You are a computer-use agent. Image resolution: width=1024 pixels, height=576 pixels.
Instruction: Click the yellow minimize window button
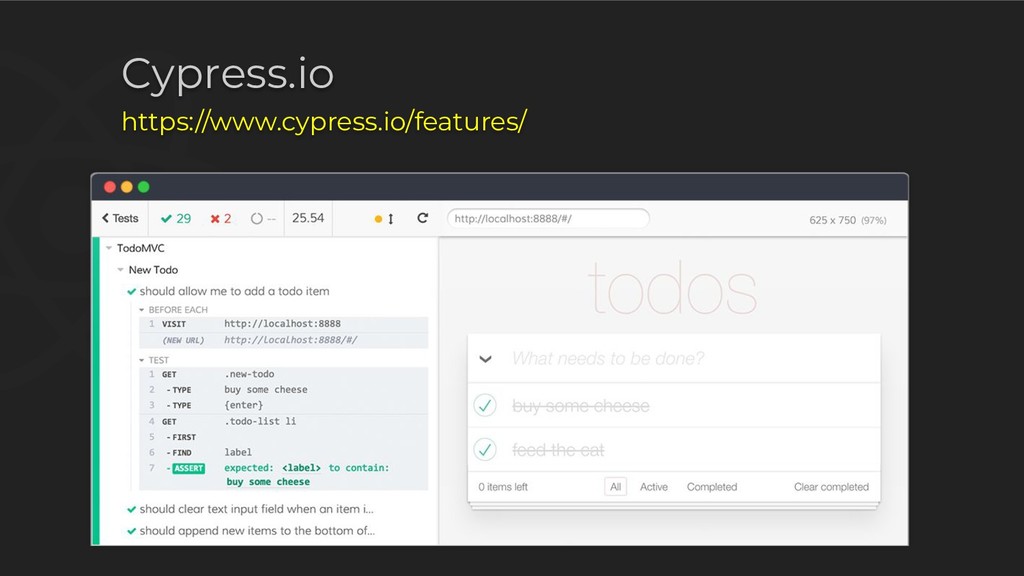point(127,187)
